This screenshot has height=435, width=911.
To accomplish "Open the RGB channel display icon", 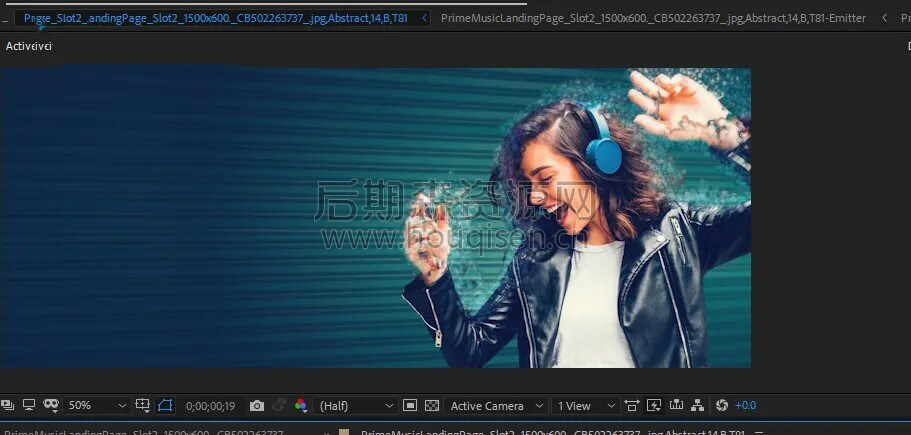I will (301, 405).
